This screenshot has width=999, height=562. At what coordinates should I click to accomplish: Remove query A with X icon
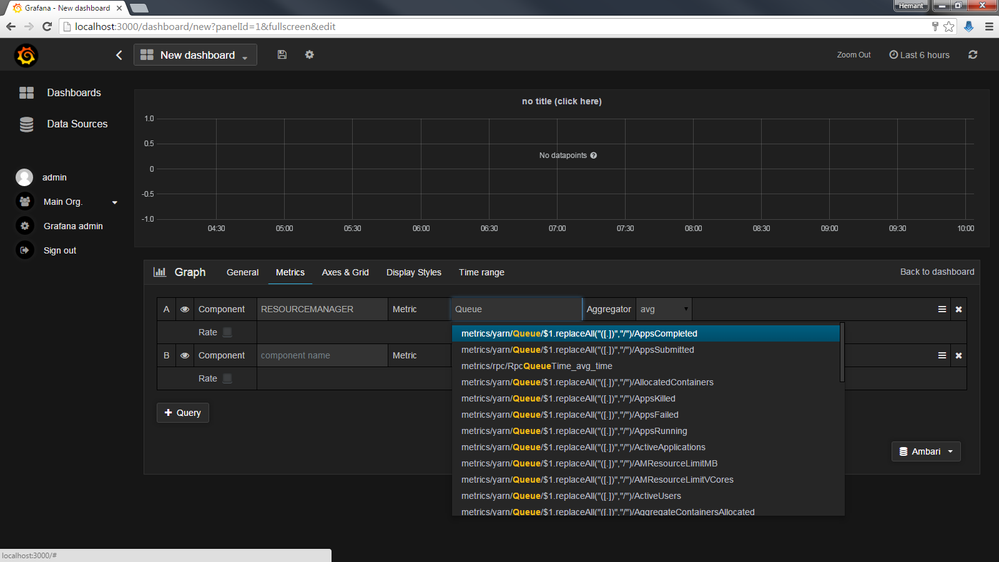[x=958, y=310]
